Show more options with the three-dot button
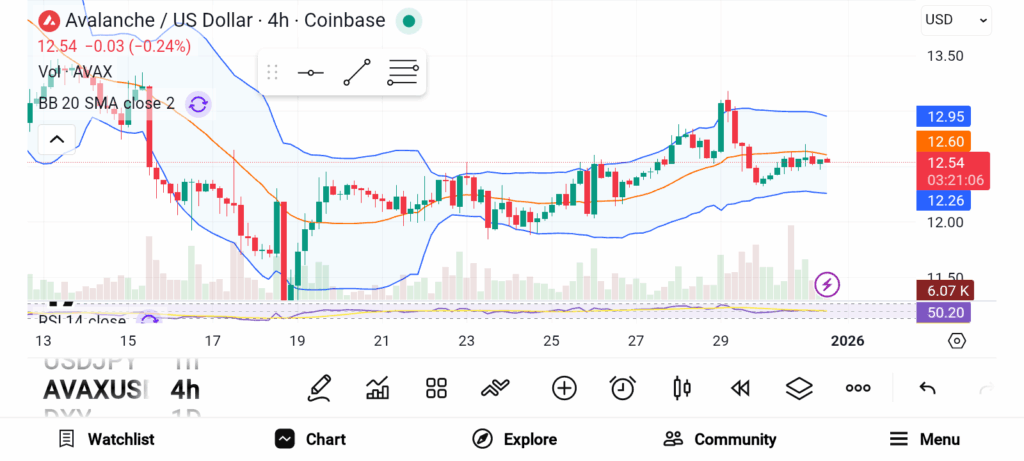This screenshot has width=1024, height=461. pyautogui.click(x=858, y=388)
